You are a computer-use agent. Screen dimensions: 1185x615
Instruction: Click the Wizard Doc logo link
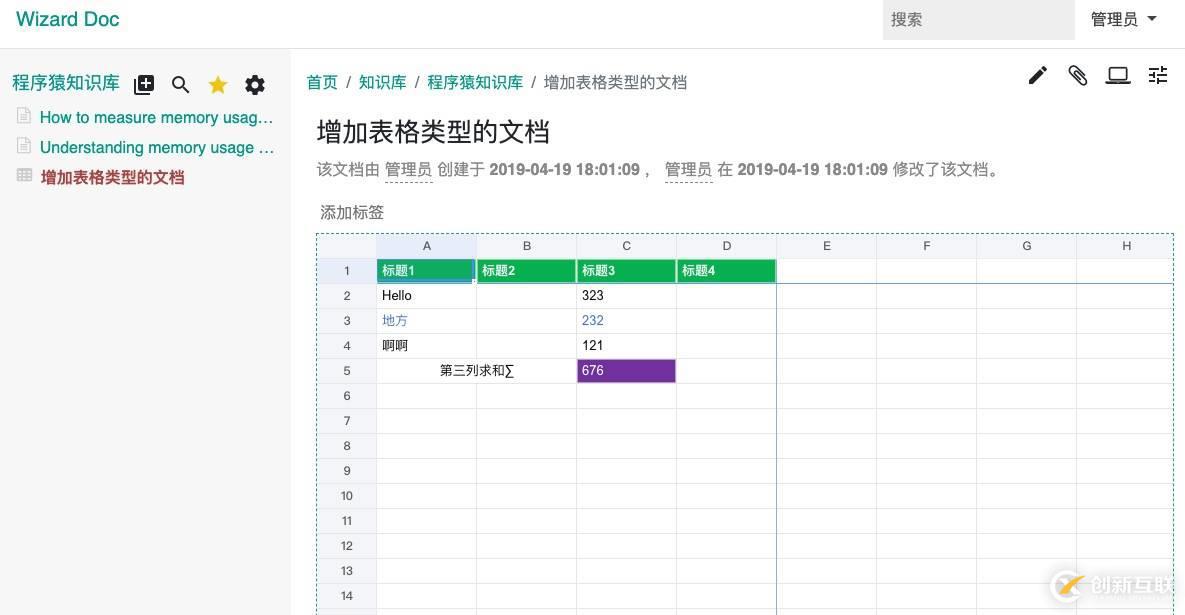[68, 19]
